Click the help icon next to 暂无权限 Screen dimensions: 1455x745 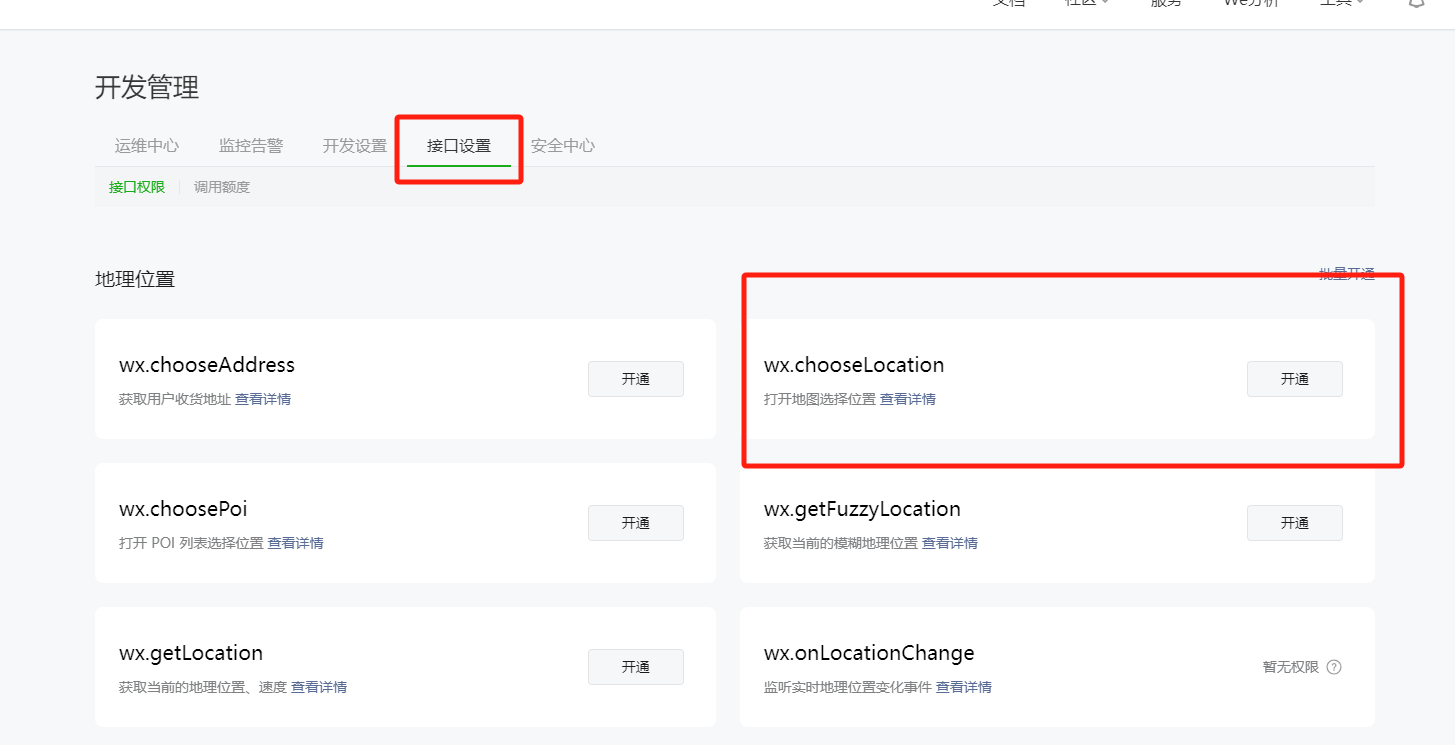tap(1333, 667)
